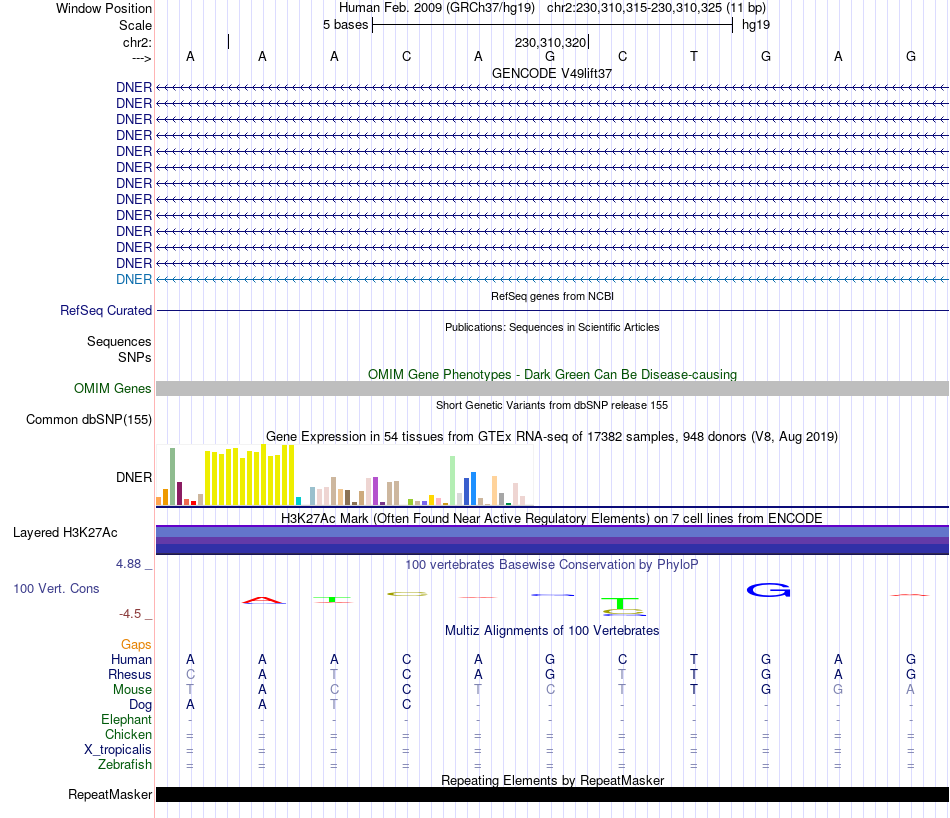Image resolution: width=950 pixels, height=818 pixels.
Task: Click the DNER label beside GTEx chart
Action: (134, 477)
